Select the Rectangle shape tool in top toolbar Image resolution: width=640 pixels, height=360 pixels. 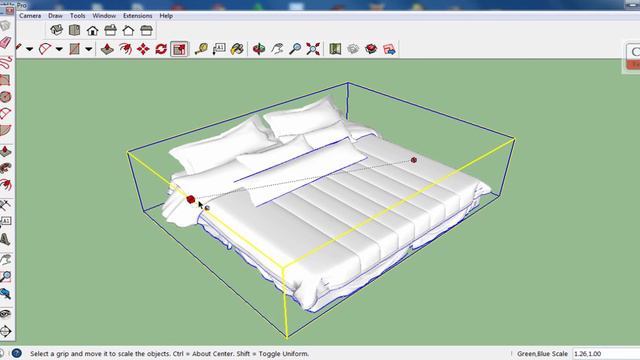pyautogui.click(x=74, y=49)
